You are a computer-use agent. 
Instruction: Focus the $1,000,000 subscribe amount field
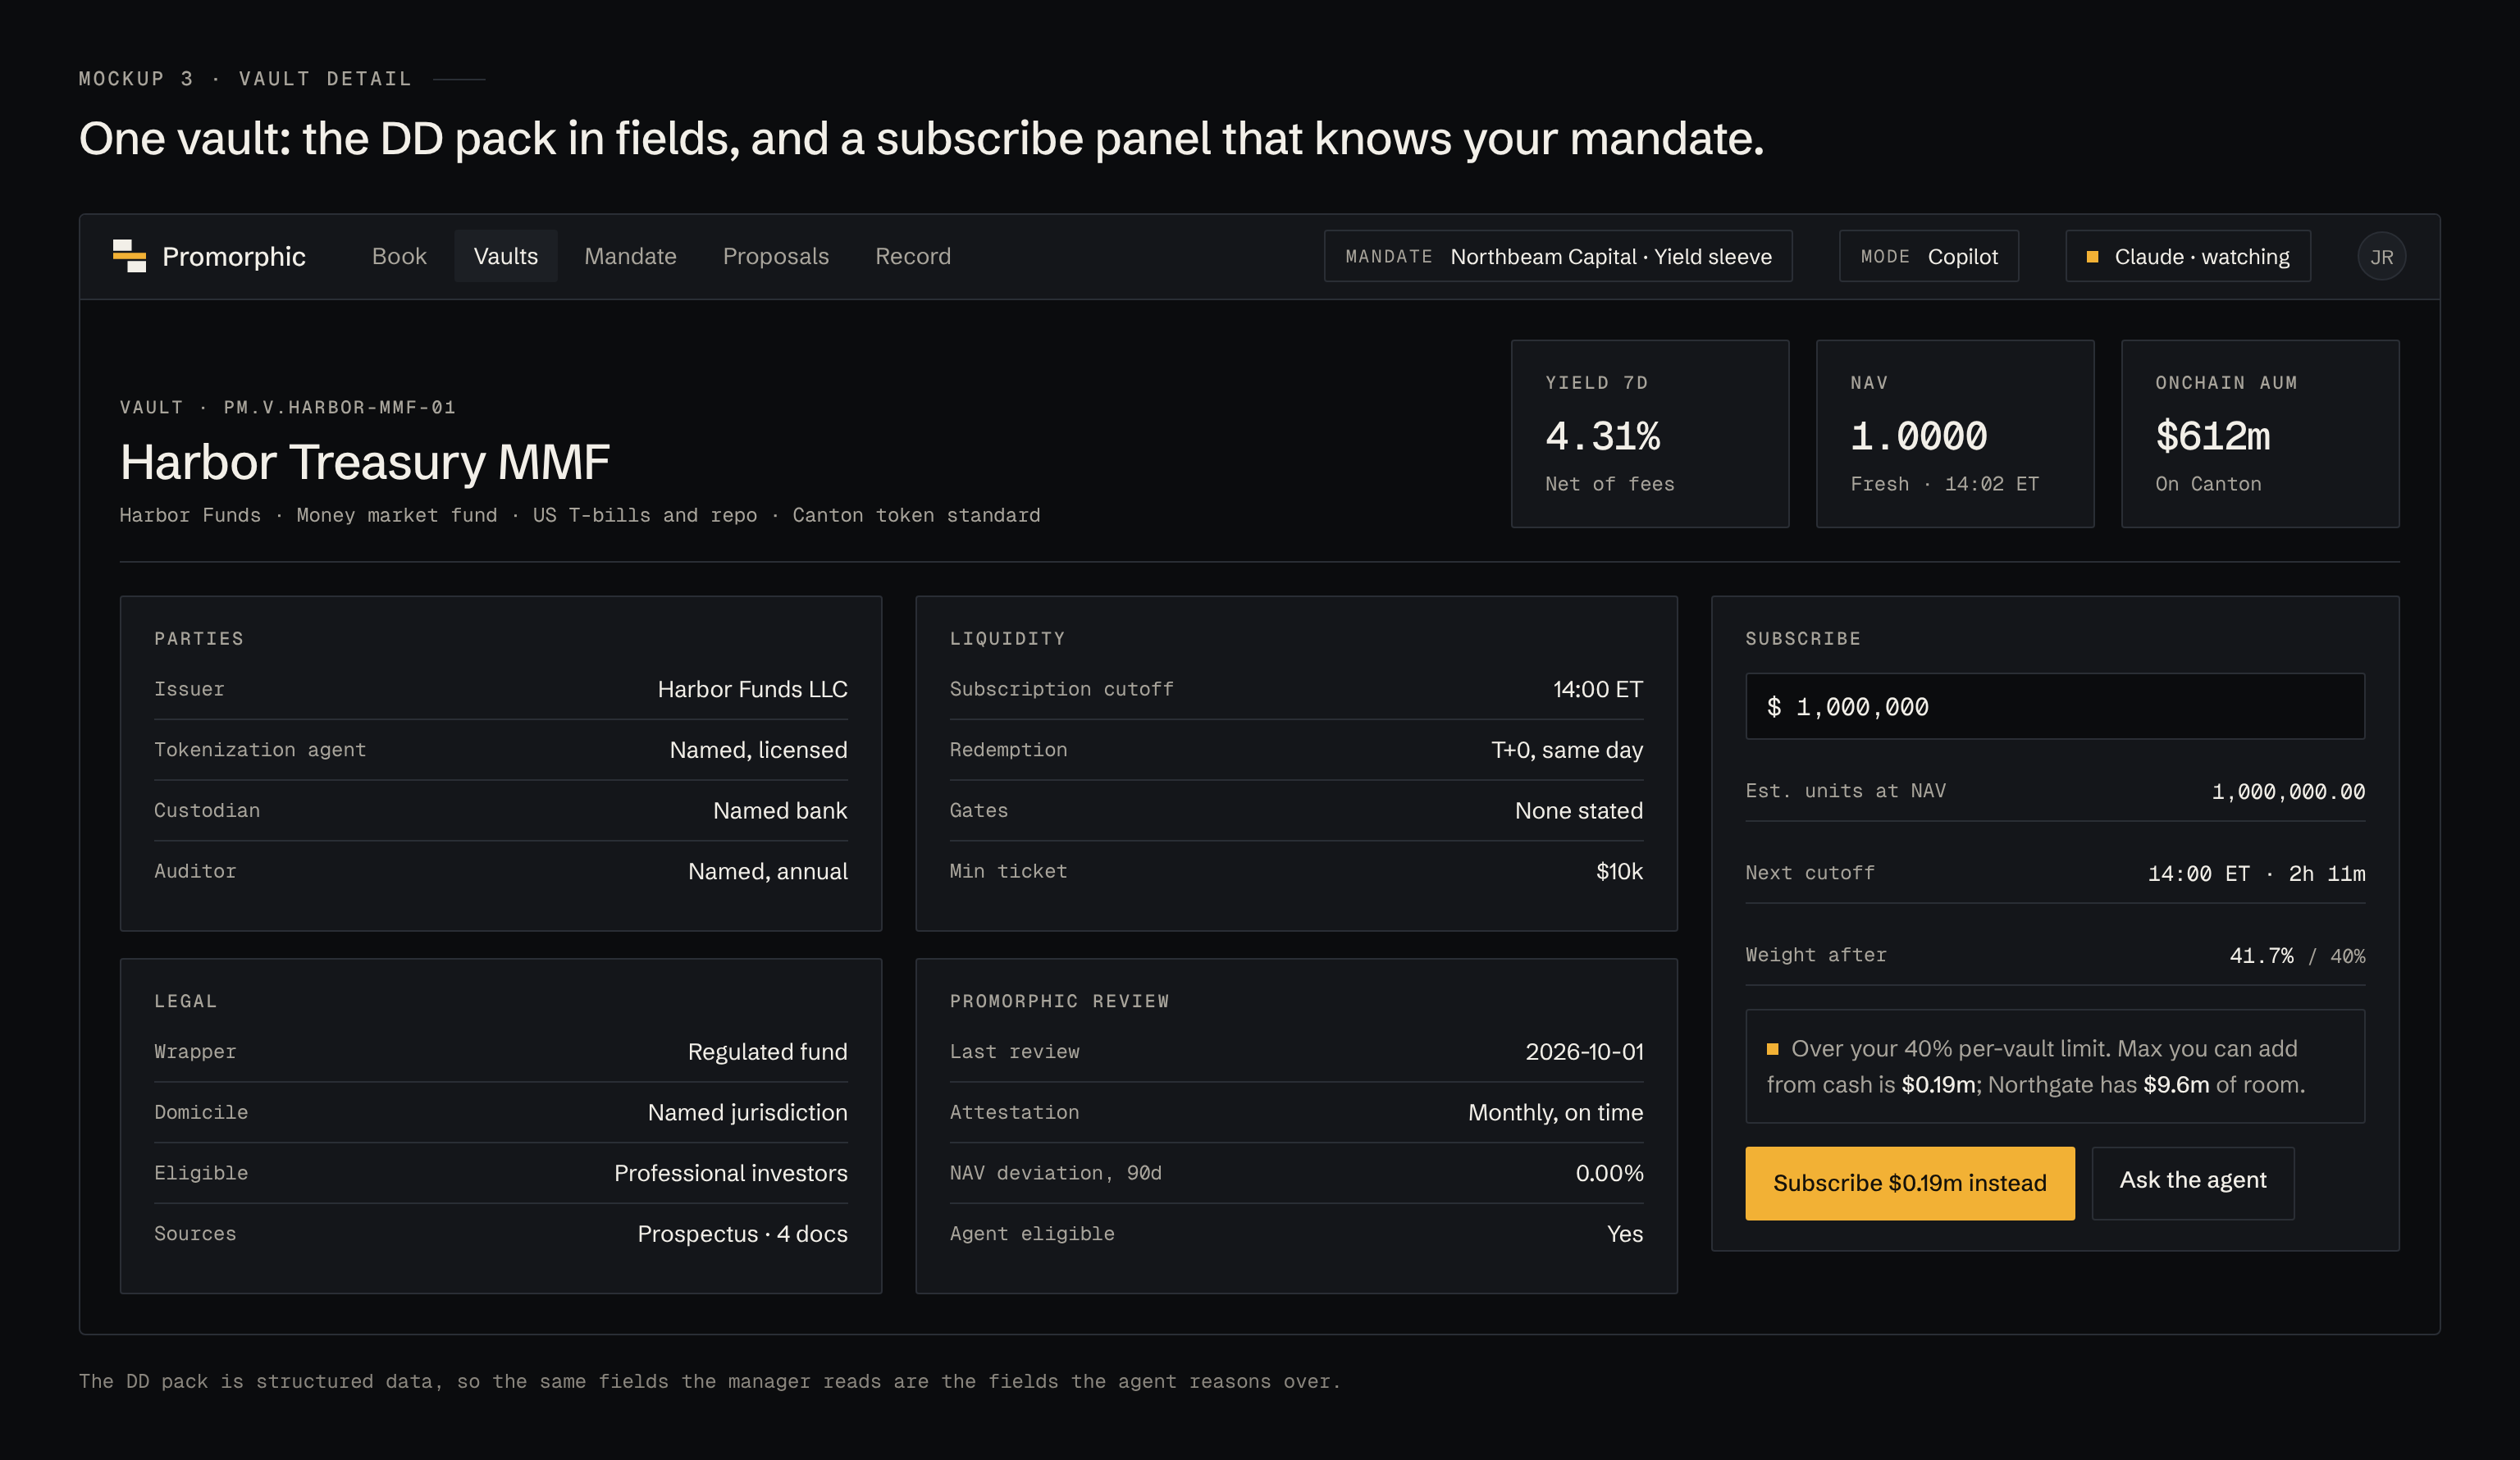[x=2054, y=706]
